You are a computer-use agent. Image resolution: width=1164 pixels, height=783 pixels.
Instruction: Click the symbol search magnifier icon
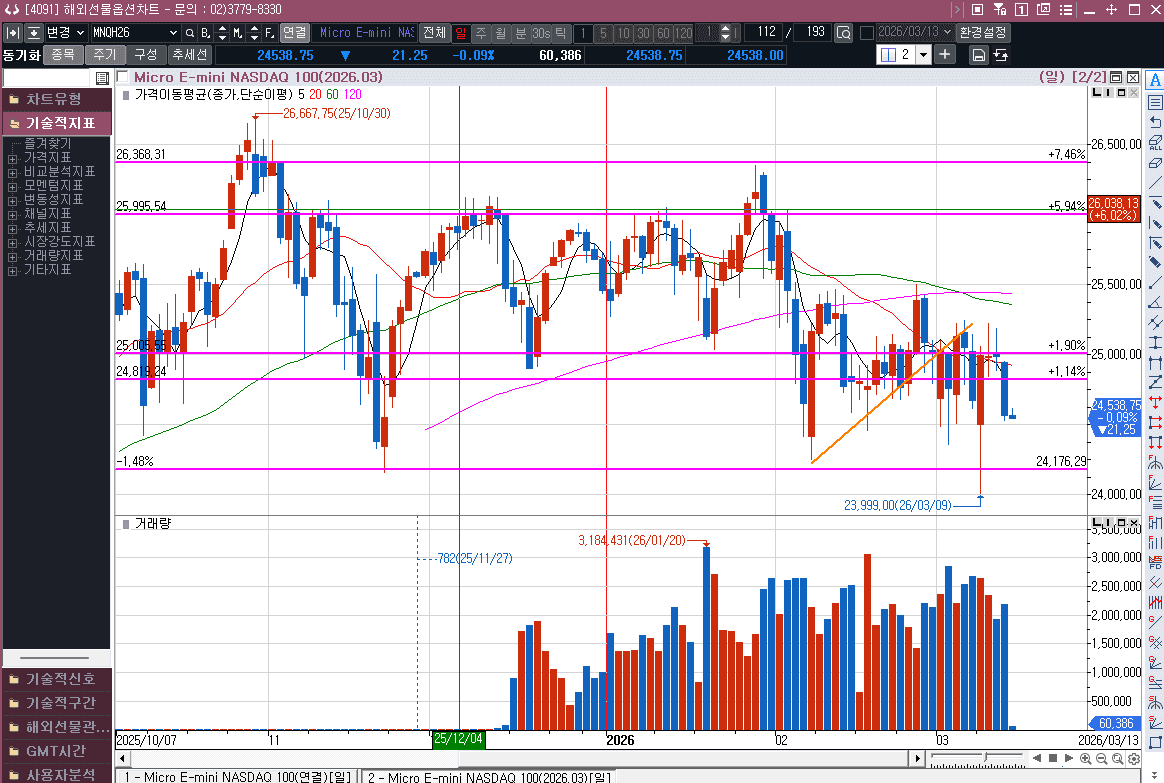[189, 33]
